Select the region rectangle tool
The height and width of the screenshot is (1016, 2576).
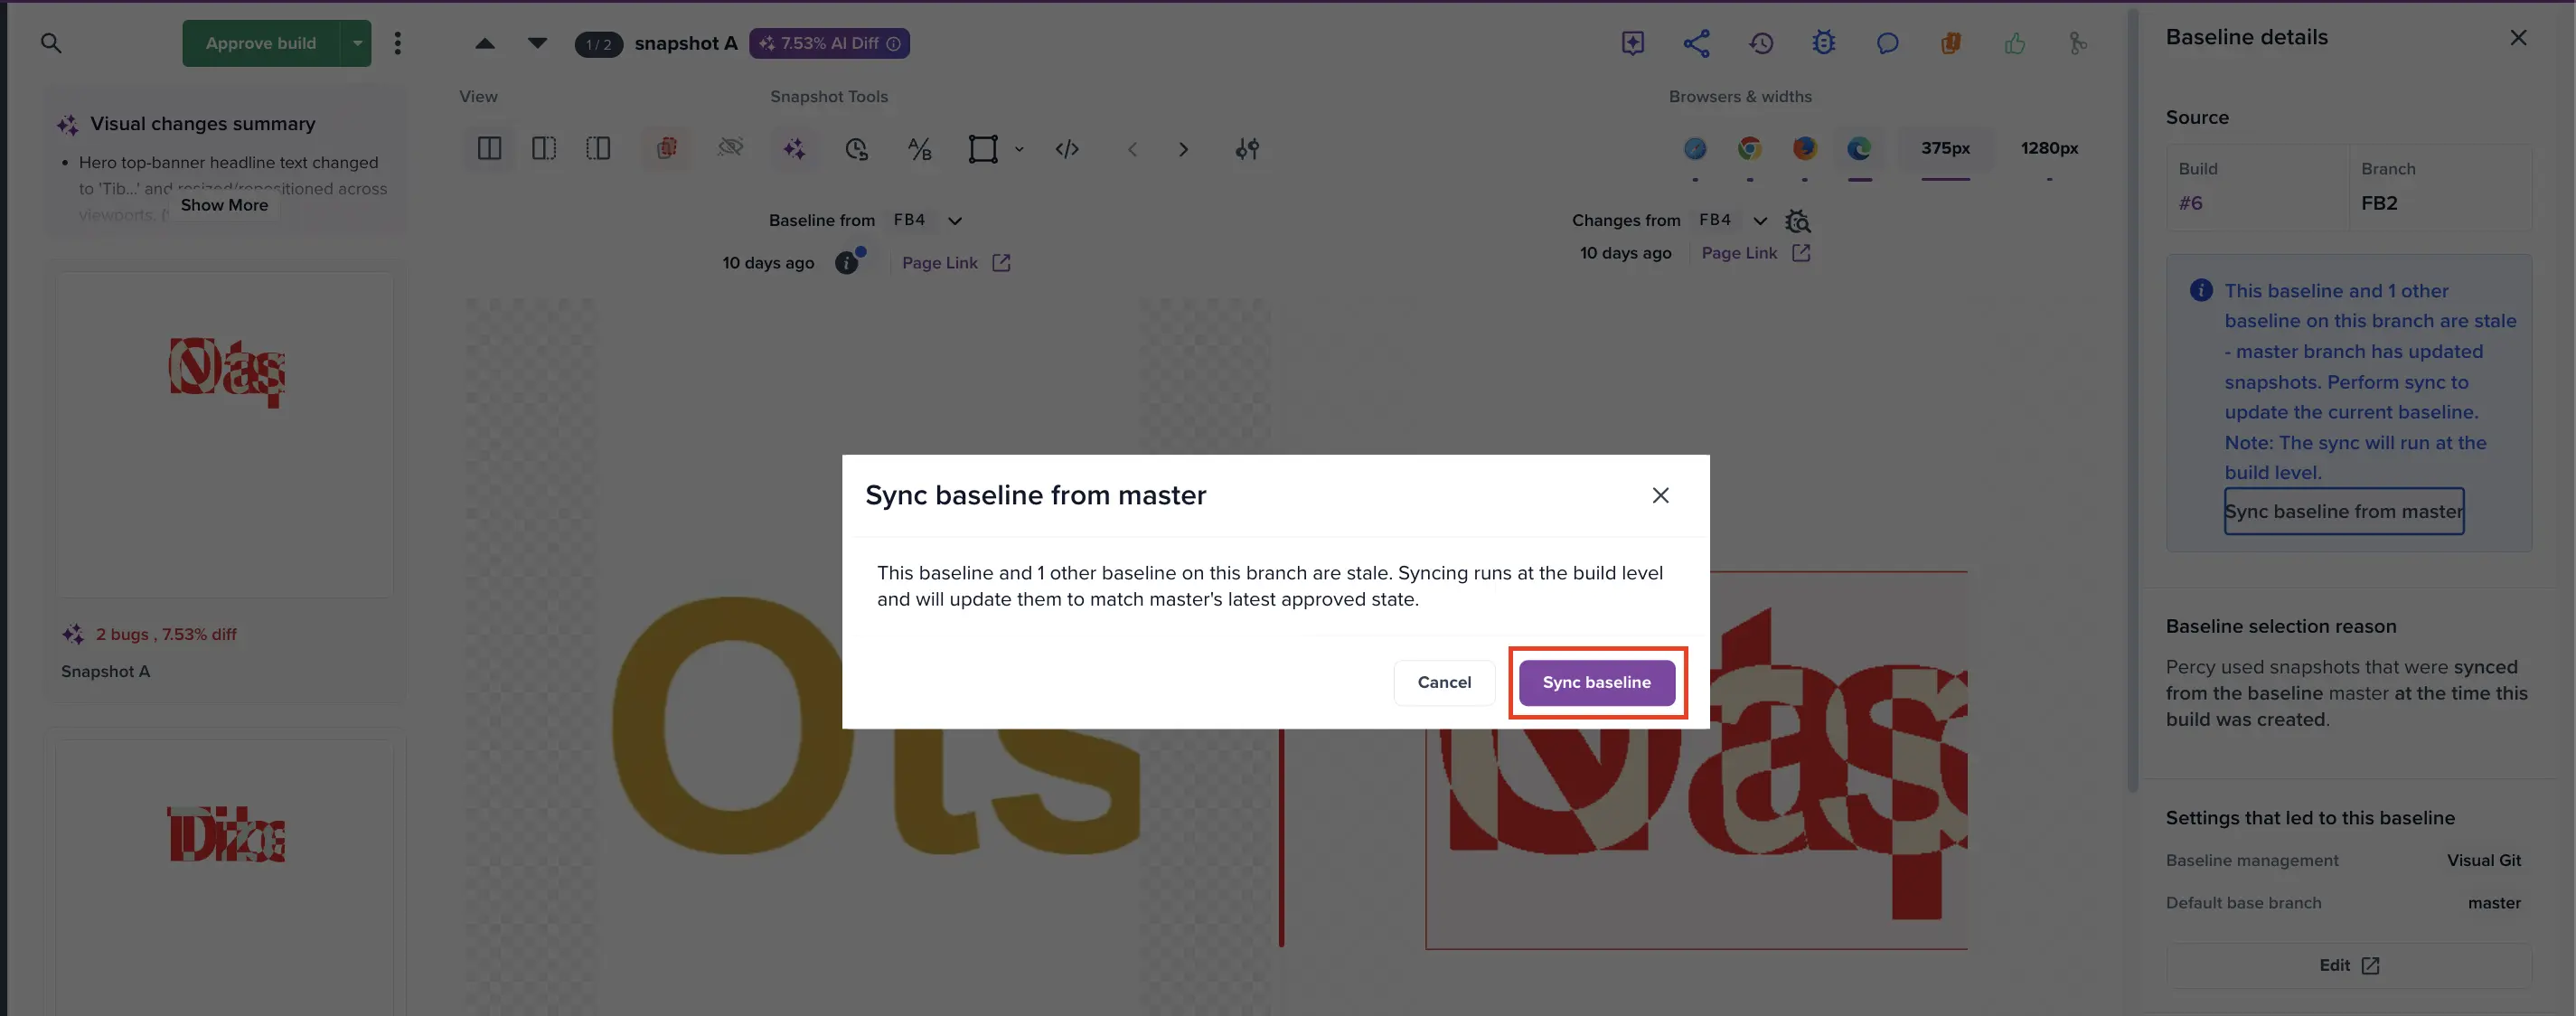tap(983, 149)
